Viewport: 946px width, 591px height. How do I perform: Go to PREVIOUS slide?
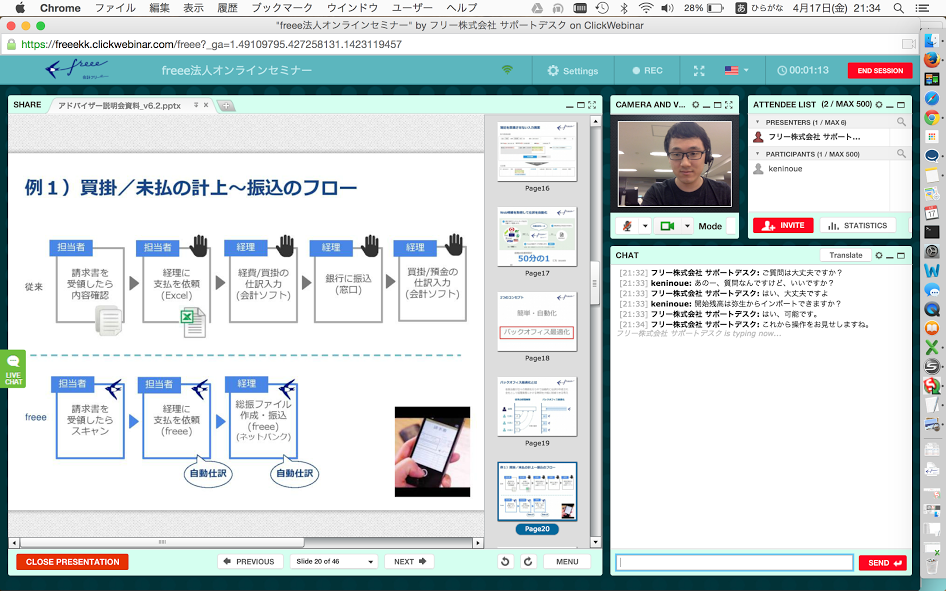249,561
